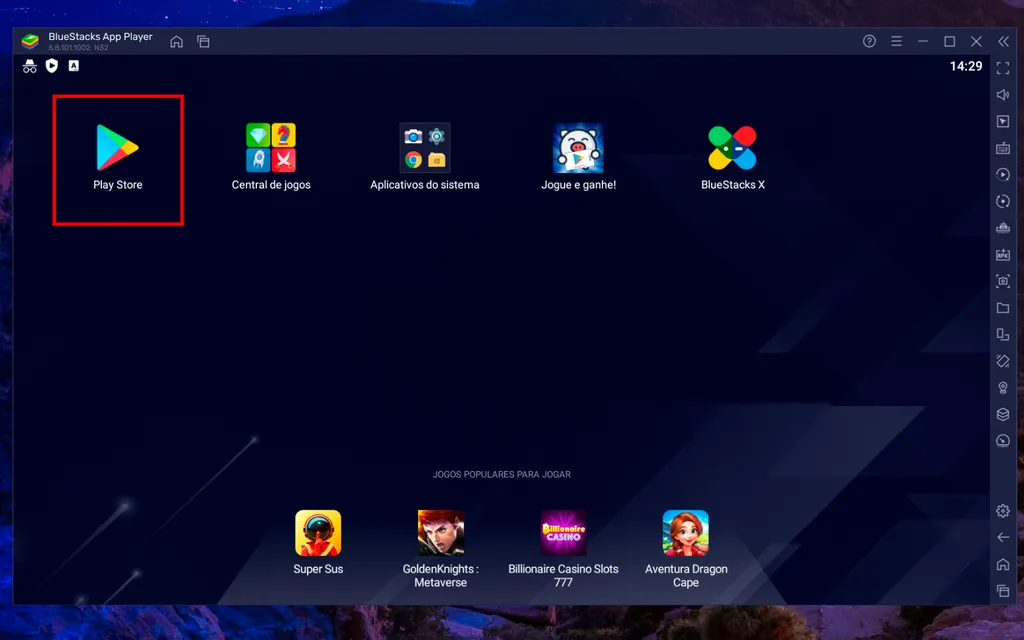The width and height of the screenshot is (1024, 640).
Task: Toggle the mouse cursor lock icon
Action: point(1003,121)
